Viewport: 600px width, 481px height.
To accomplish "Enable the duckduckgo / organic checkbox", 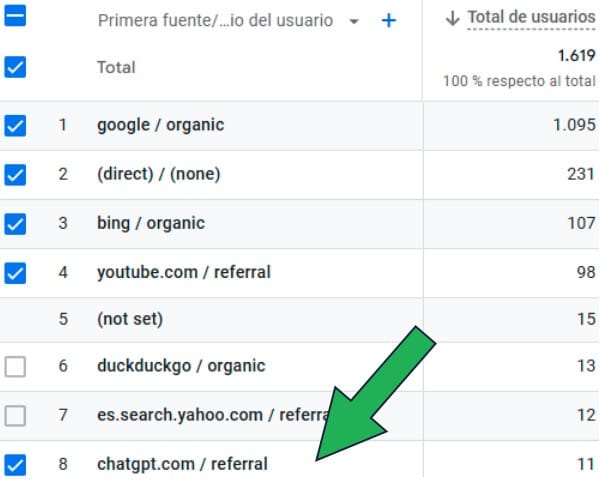I will pos(15,367).
